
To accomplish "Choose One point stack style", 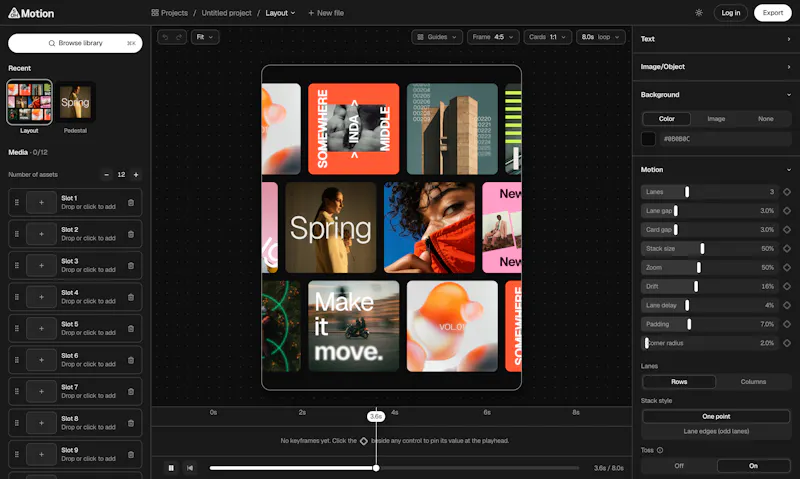I will [x=716, y=416].
